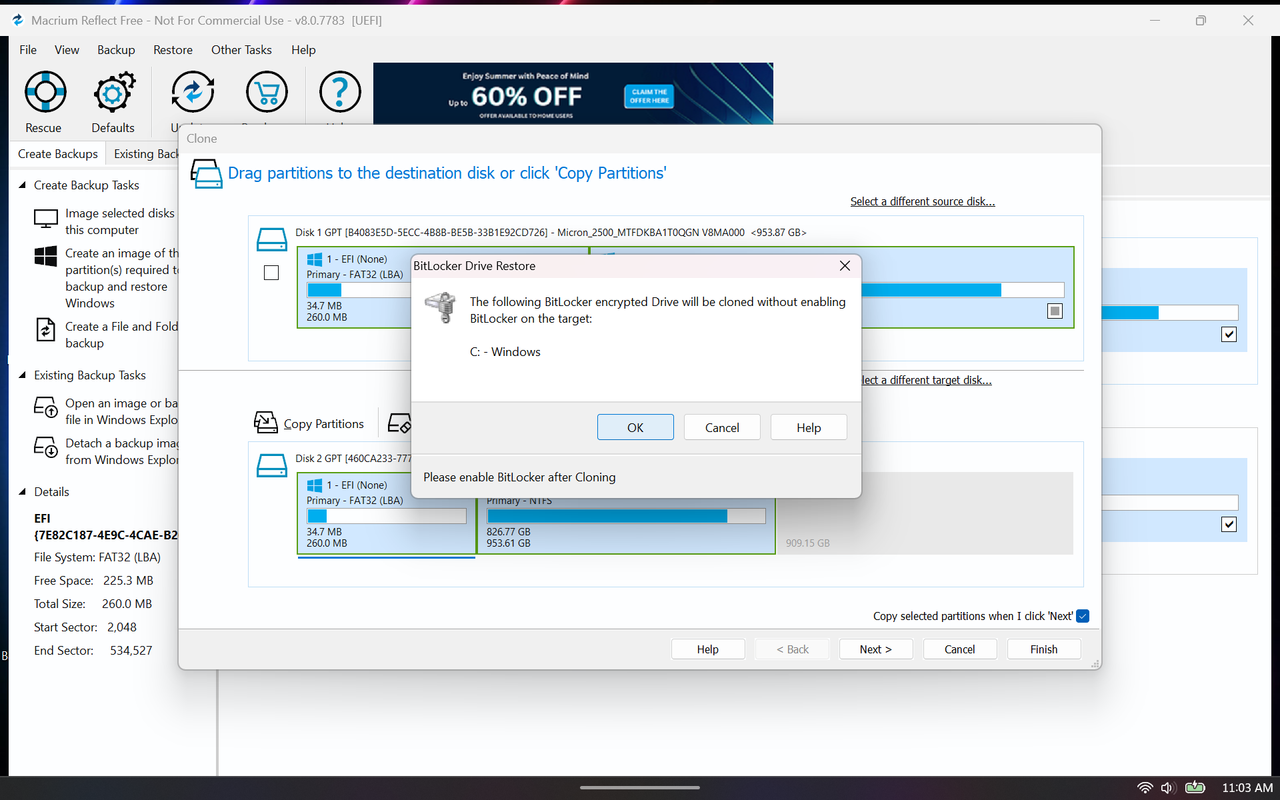
Task: Click the select a different target disk link
Action: [x=926, y=380]
